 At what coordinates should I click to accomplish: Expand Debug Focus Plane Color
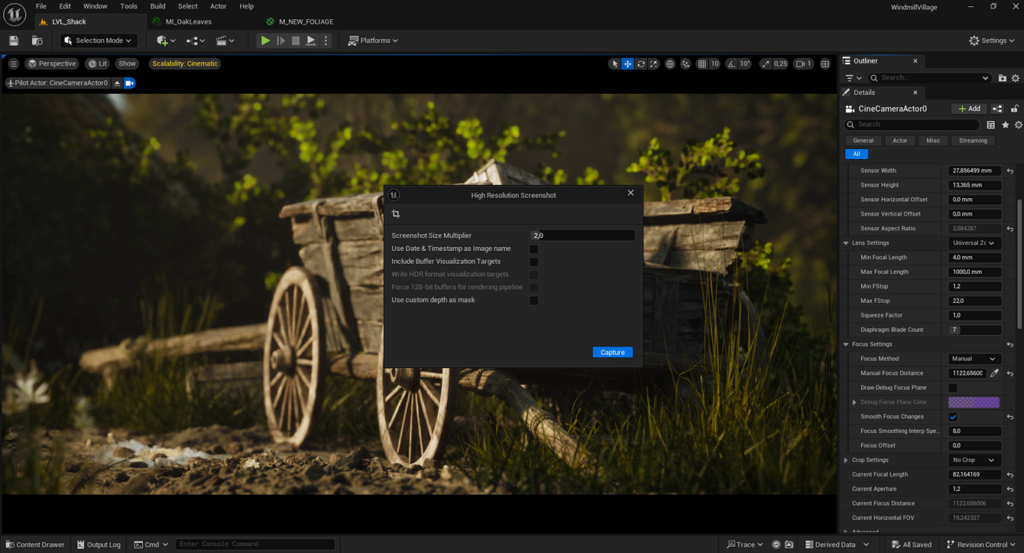854,402
